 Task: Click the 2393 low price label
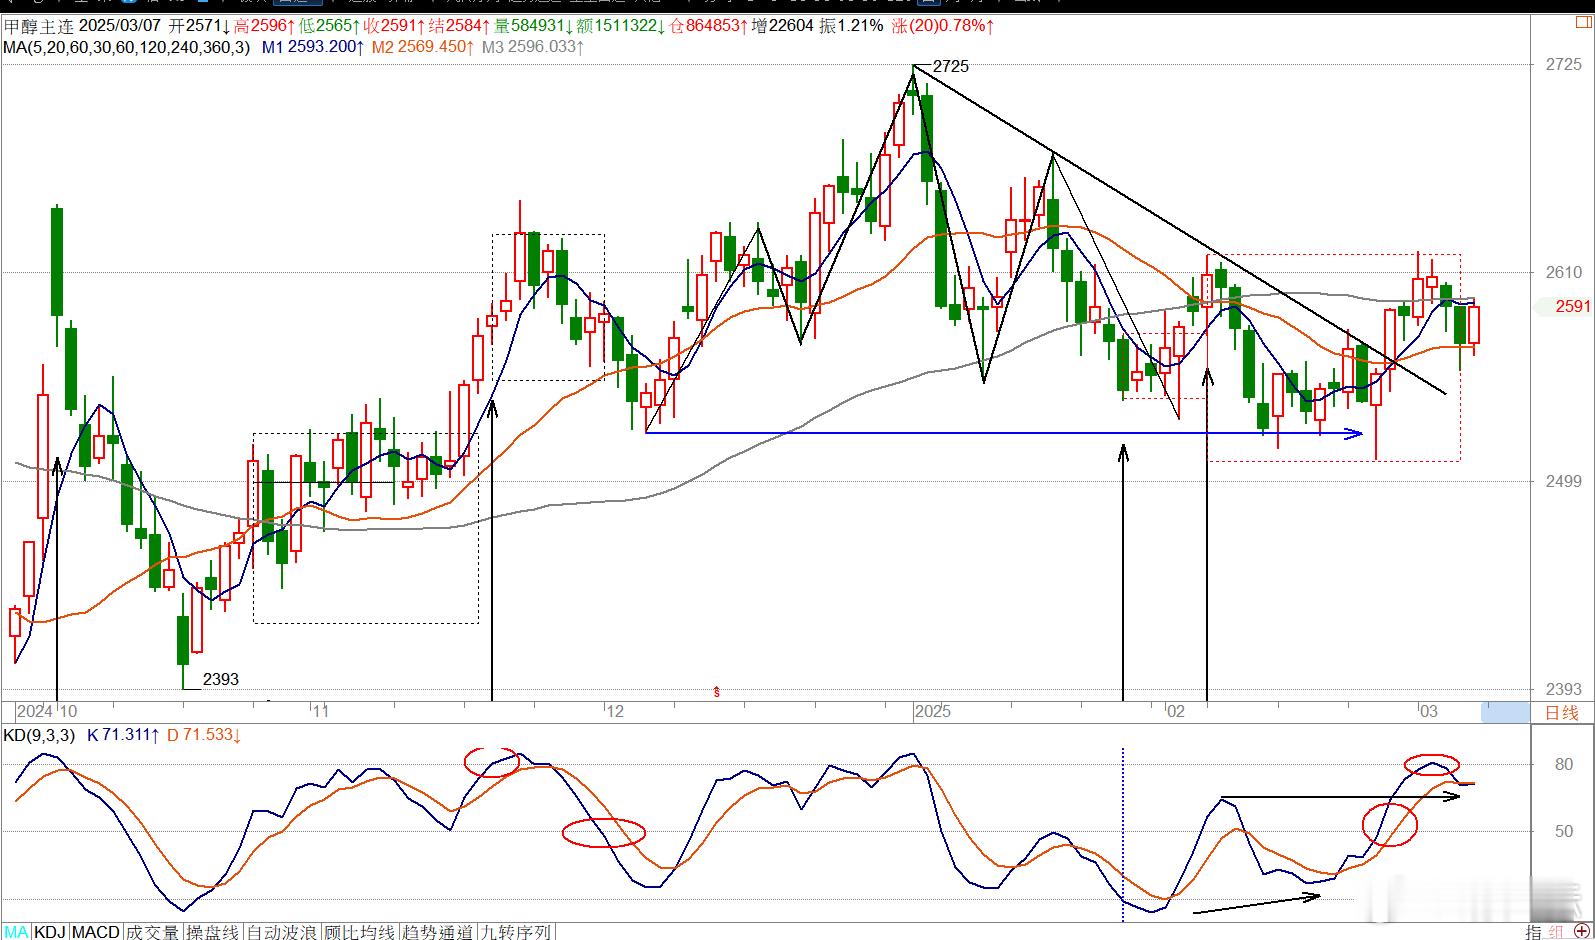point(221,679)
